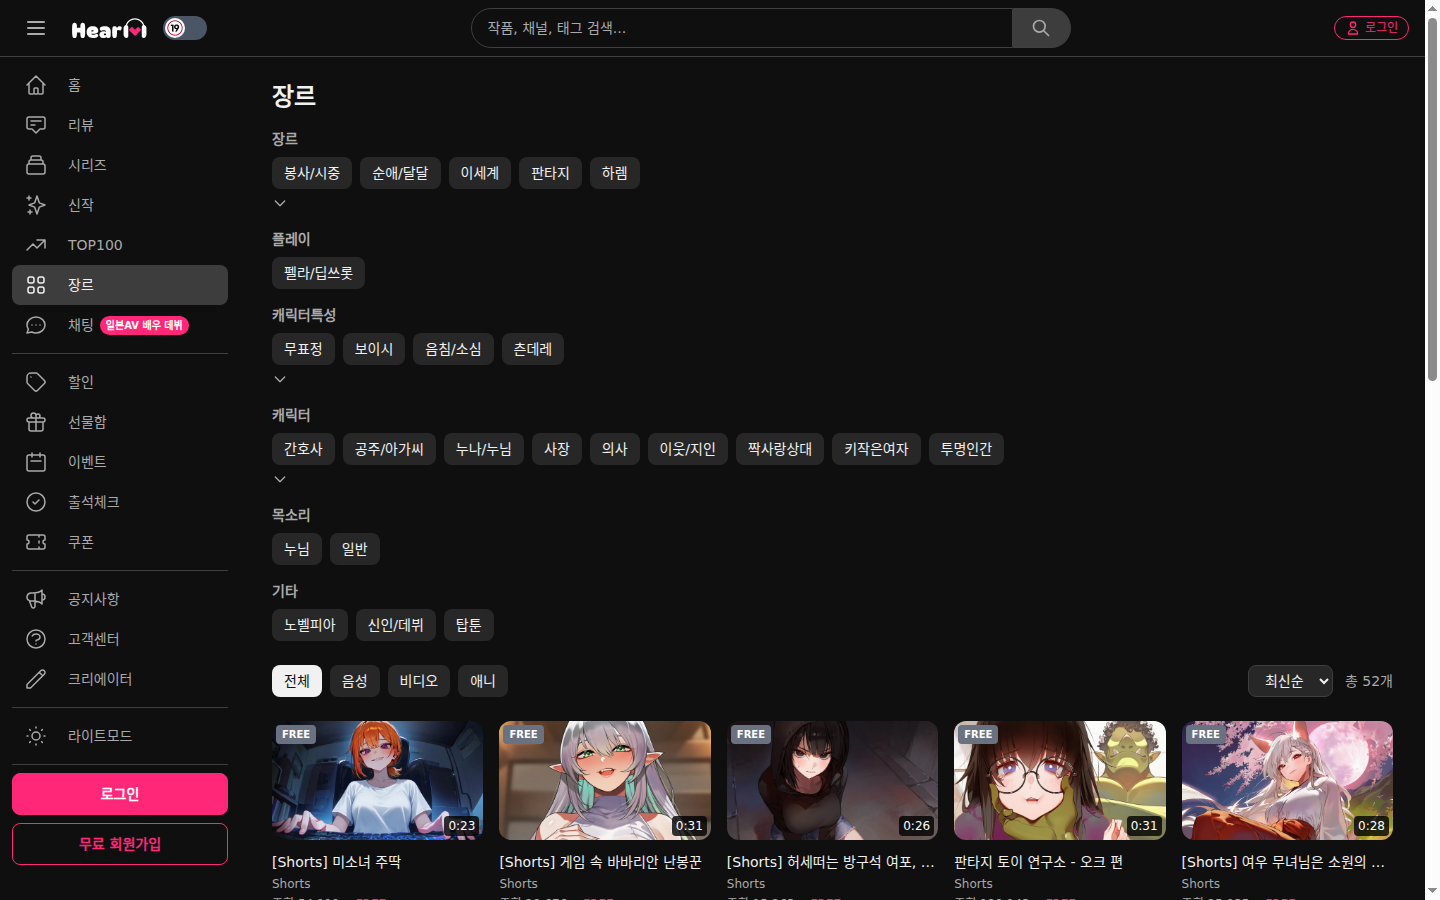
Task: Click the page vertical scrollbar
Action: pyautogui.click(x=1432, y=200)
